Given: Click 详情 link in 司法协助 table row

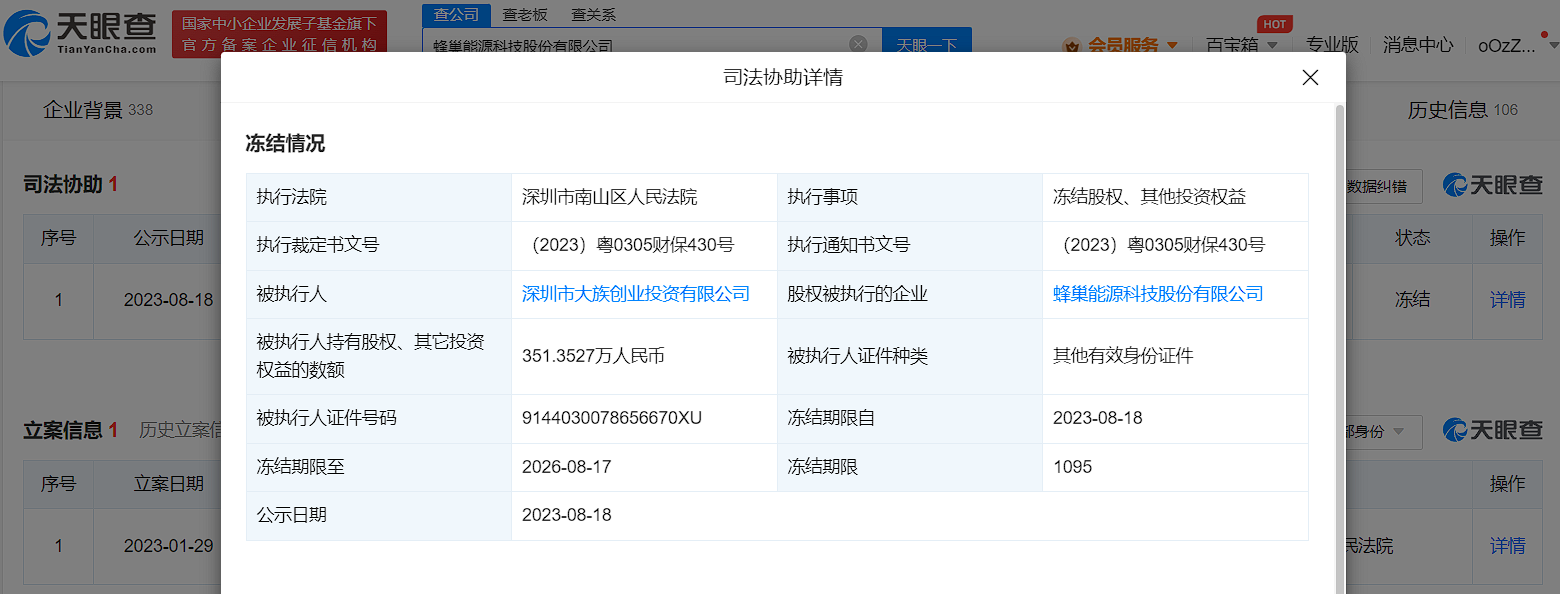Looking at the screenshot, I should 1507,299.
